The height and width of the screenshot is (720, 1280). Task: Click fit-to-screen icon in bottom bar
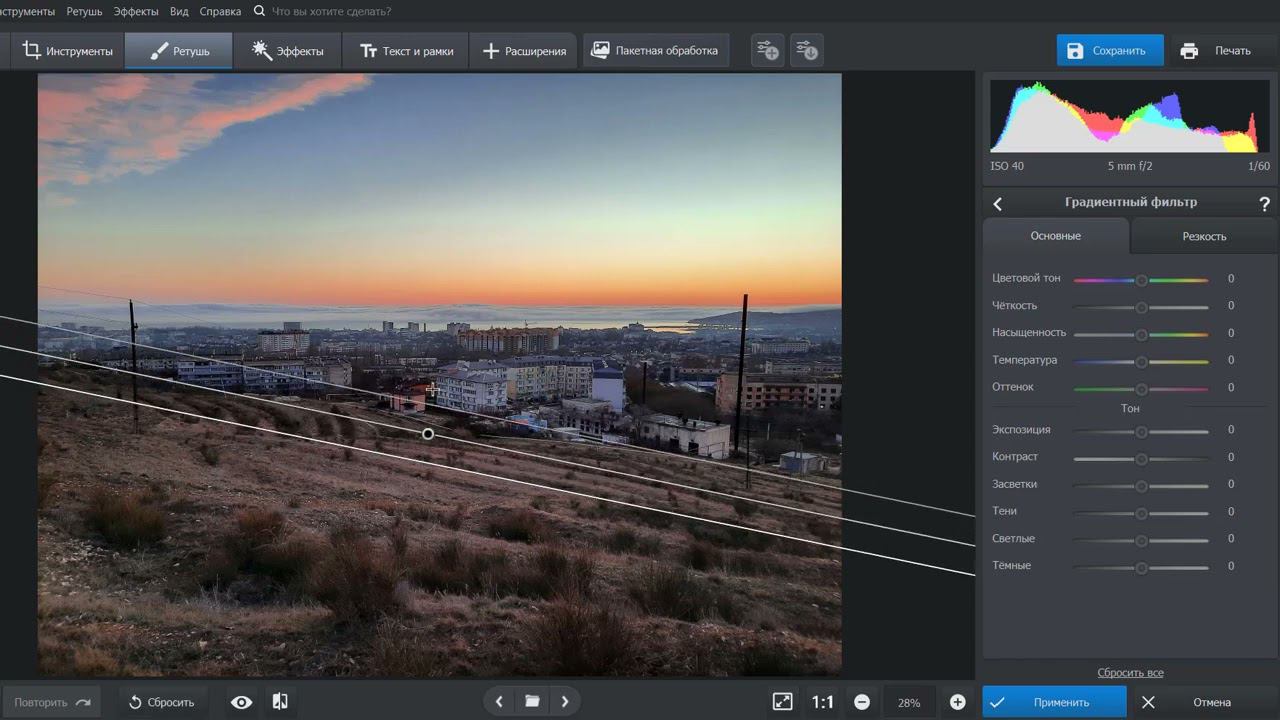[x=782, y=702]
